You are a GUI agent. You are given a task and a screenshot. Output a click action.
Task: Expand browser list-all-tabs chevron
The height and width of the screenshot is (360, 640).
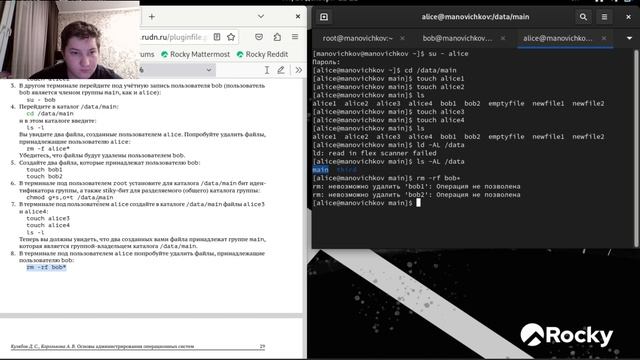tap(261, 16)
